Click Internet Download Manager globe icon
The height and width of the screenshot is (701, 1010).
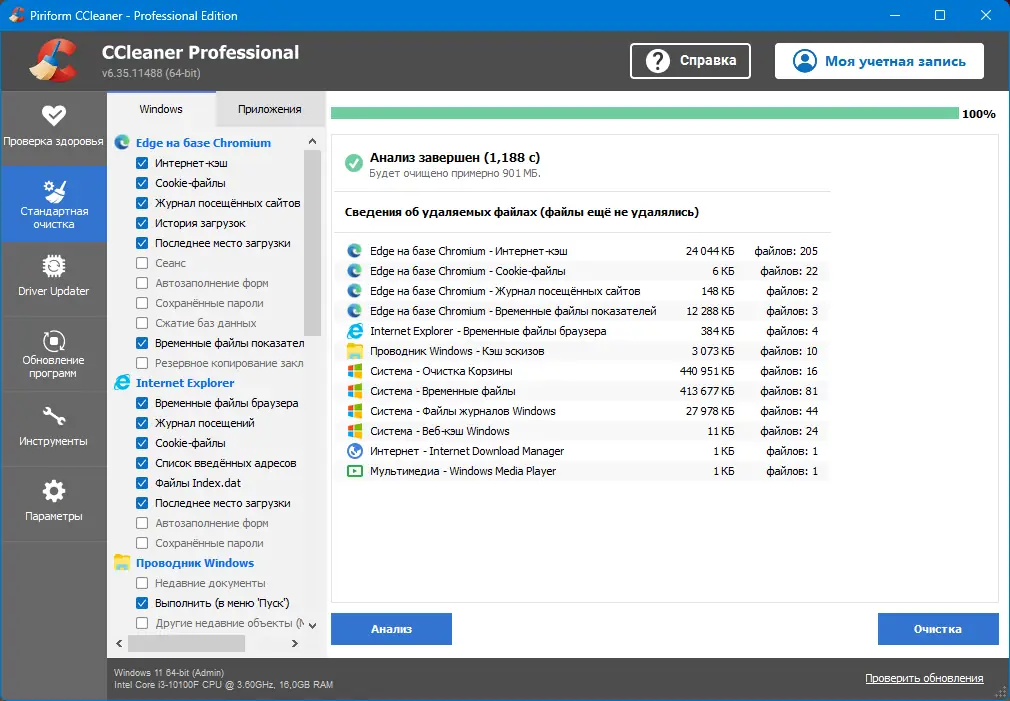(x=354, y=451)
